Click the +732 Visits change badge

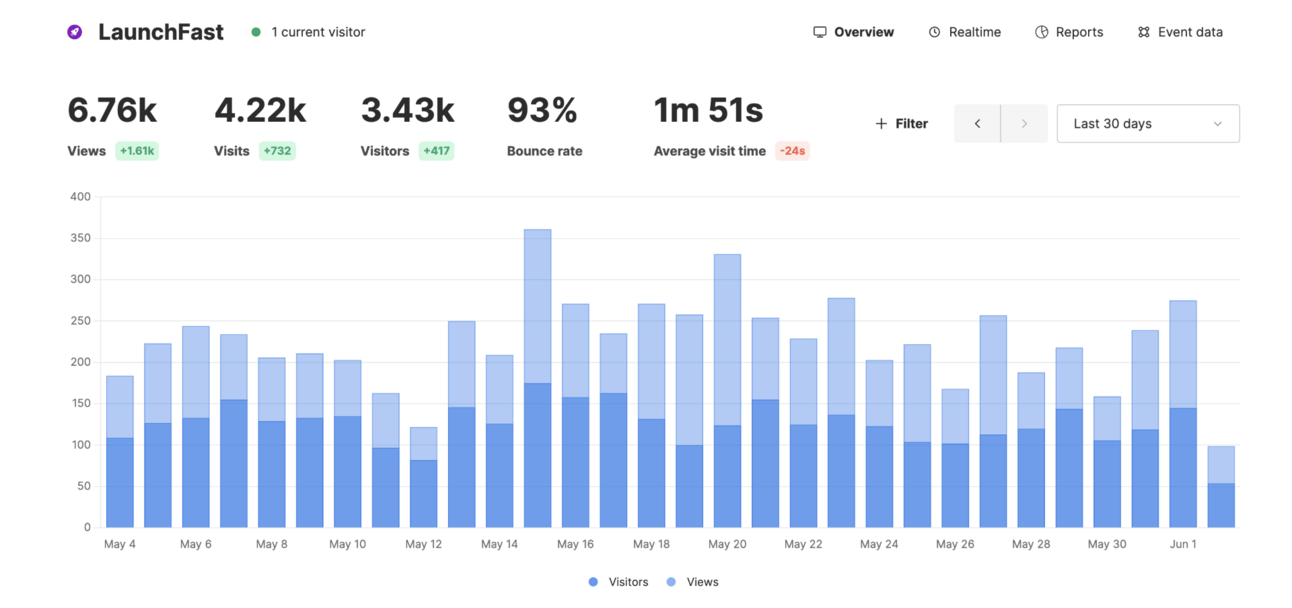(x=277, y=151)
